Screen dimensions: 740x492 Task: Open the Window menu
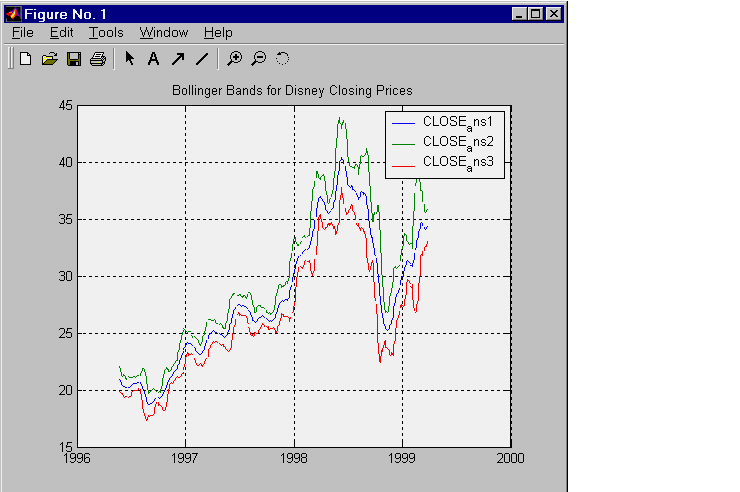click(164, 33)
